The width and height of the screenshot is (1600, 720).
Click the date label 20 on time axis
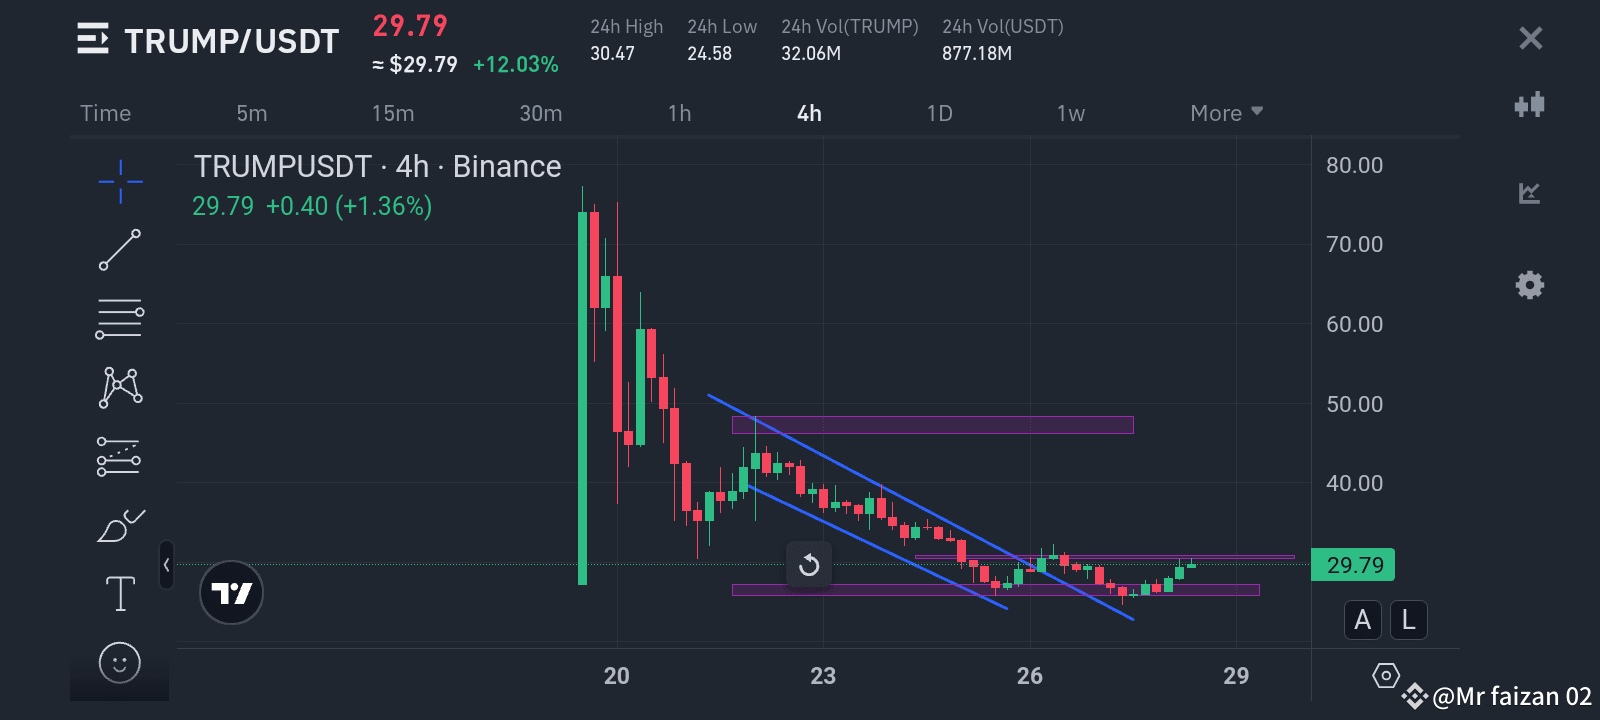tap(617, 676)
